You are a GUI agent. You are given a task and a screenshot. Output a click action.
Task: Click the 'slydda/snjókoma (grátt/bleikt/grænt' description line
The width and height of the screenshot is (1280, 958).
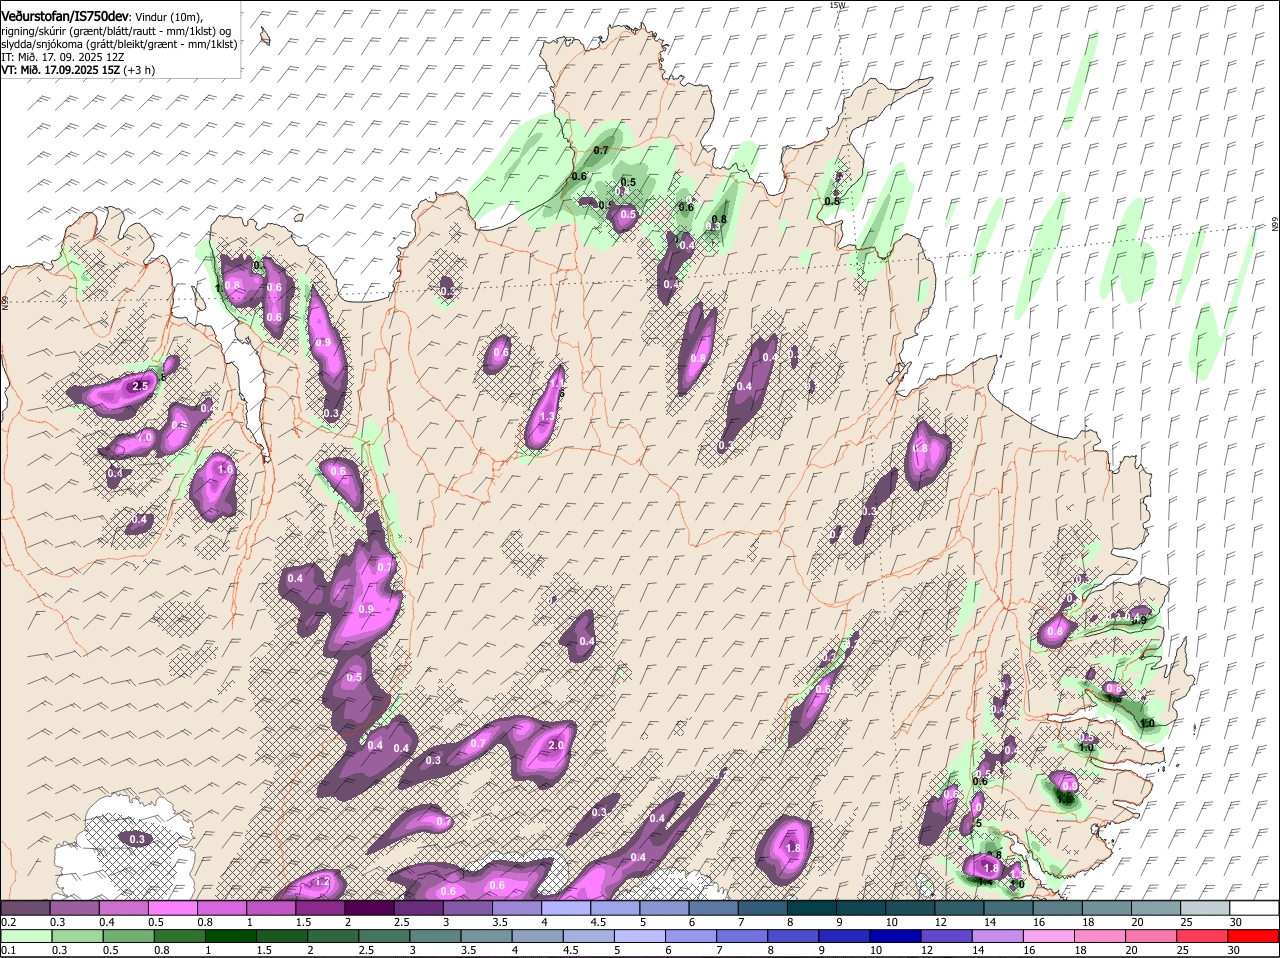coord(119,44)
